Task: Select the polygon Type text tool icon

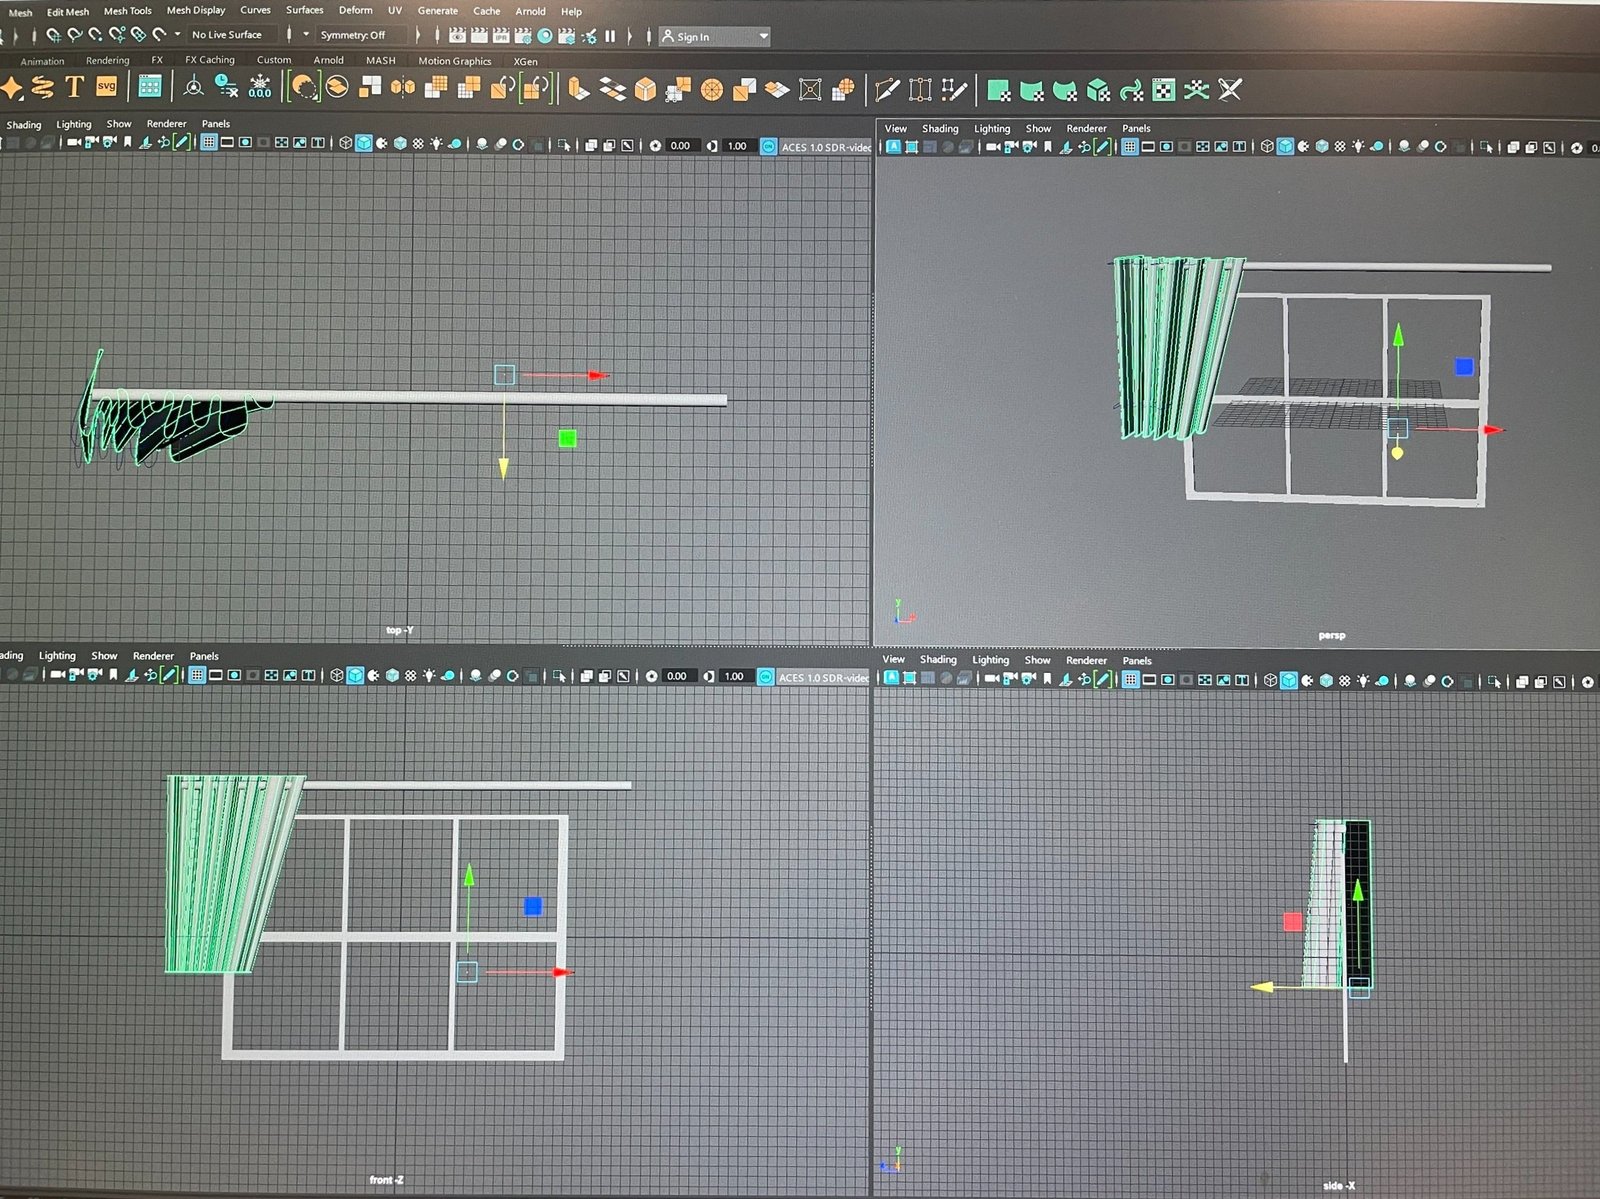Action: (x=74, y=88)
